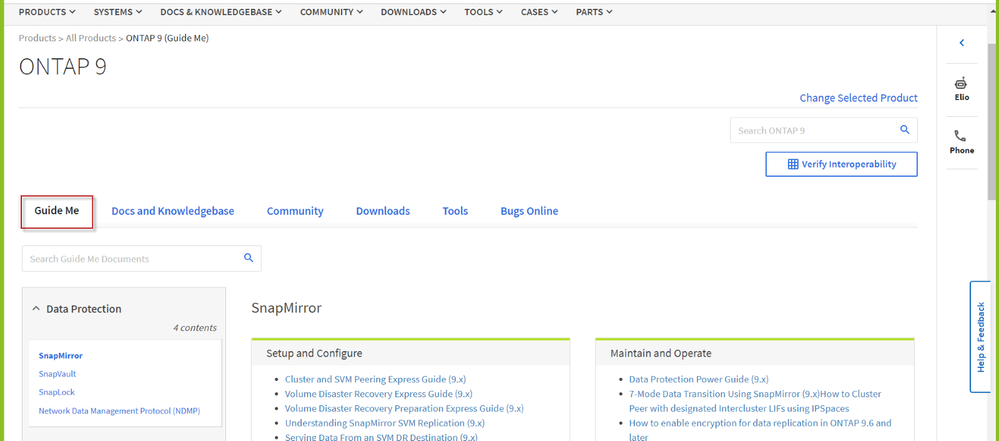999x441 pixels.
Task: Select SnapLock in the sidebar list
Action: pyautogui.click(x=57, y=392)
